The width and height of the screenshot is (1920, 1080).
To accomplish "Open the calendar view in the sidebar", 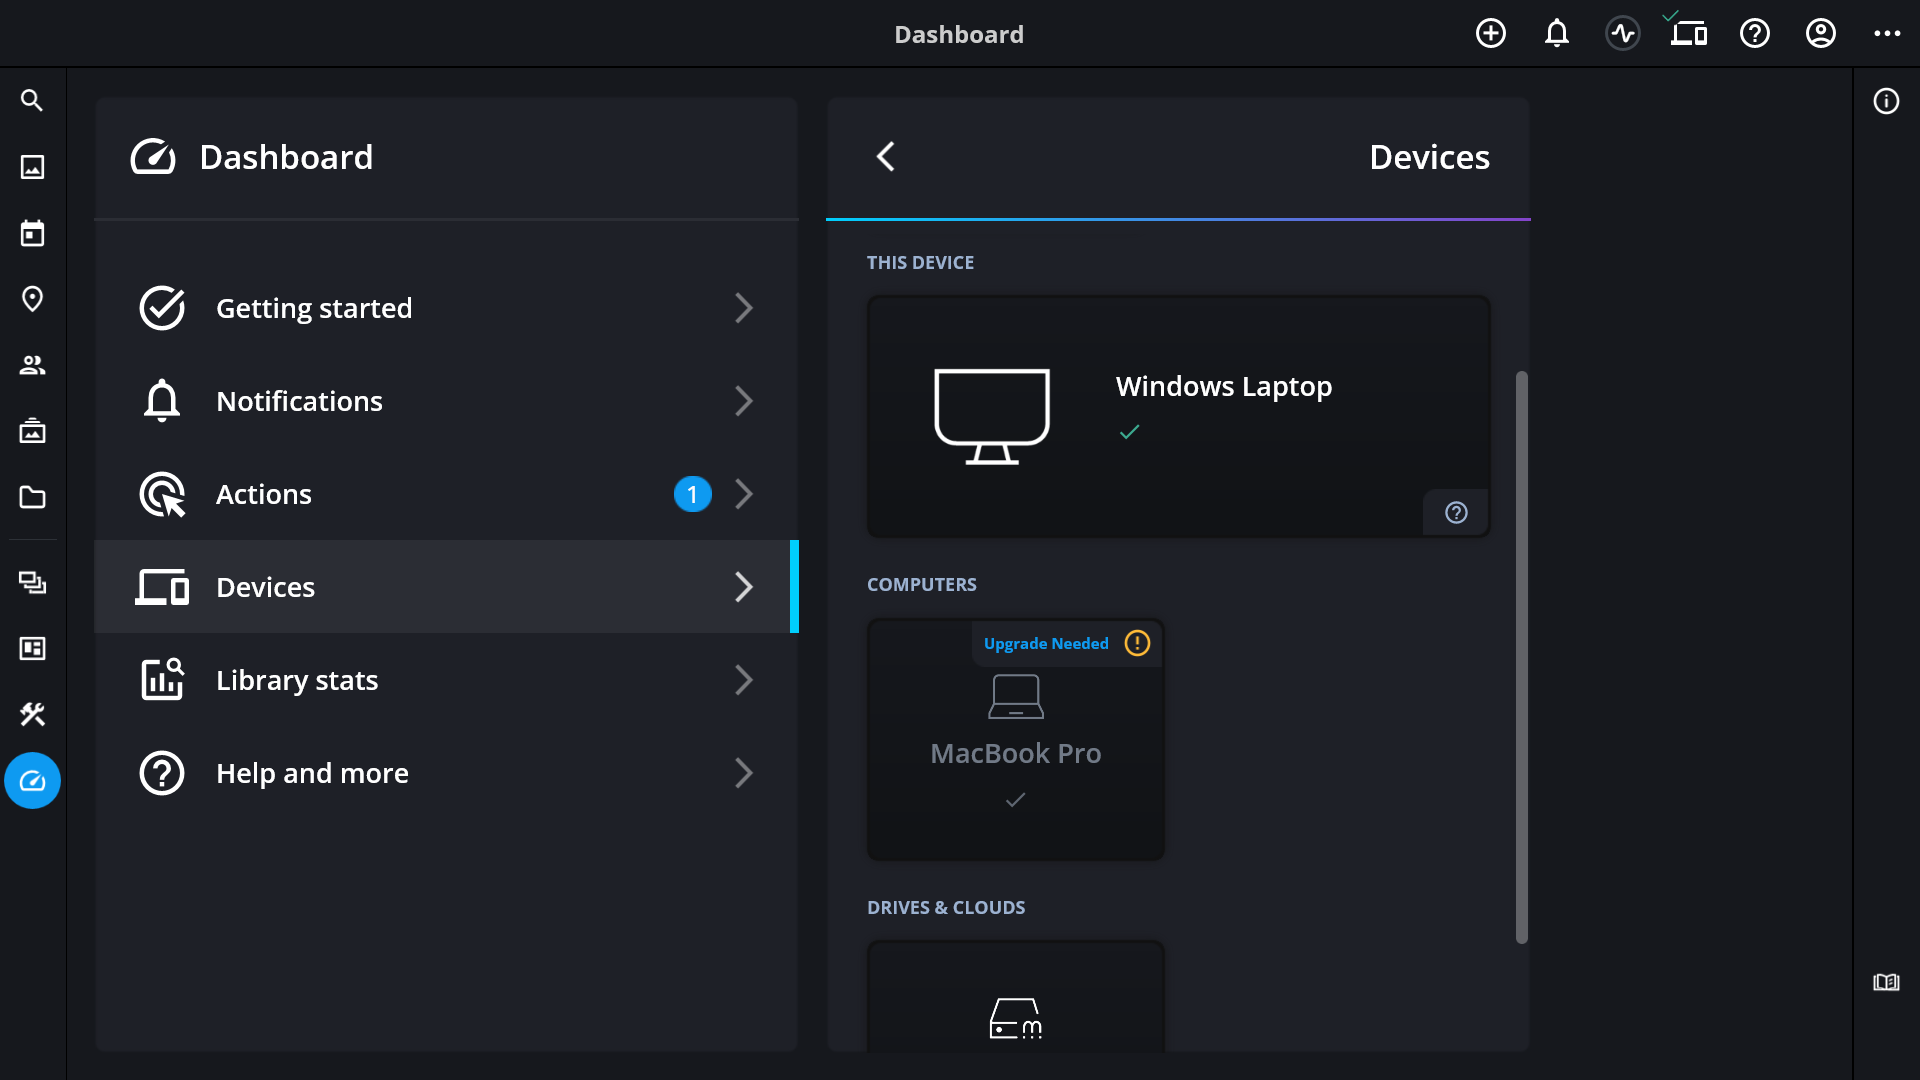I will [x=32, y=233].
